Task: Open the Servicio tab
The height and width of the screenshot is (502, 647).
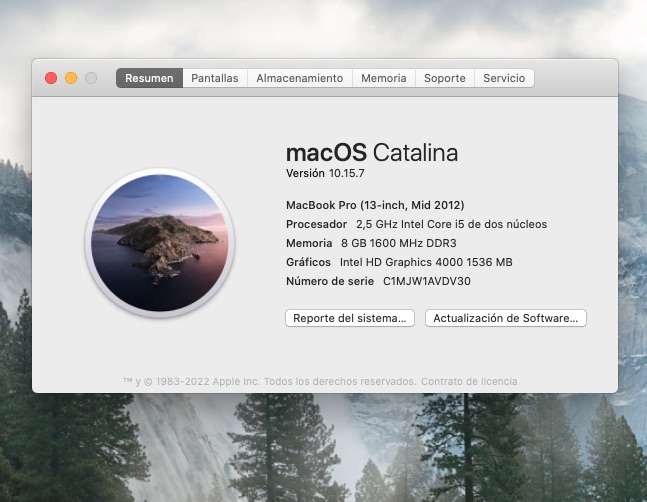Action: (x=504, y=78)
